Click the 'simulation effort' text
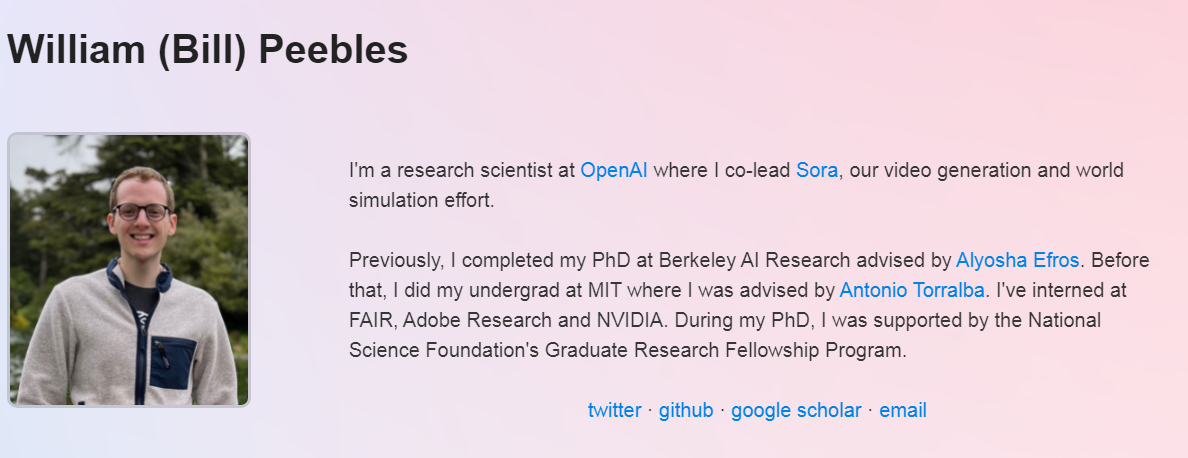Image resolution: width=1188 pixels, height=458 pixels. coord(420,200)
